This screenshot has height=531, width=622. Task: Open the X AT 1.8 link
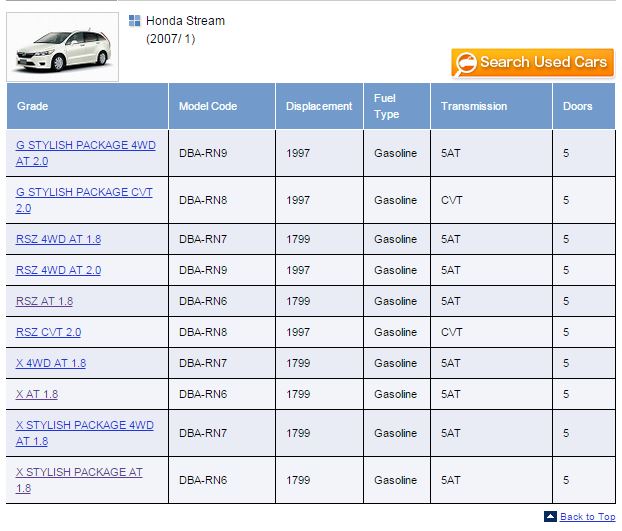coord(37,394)
